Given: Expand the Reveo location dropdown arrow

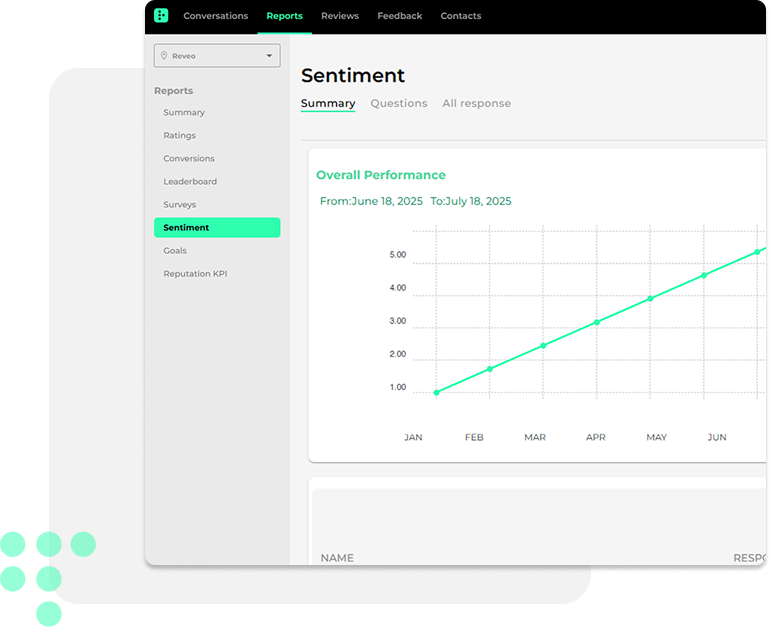Looking at the screenshot, I should tap(269, 56).
